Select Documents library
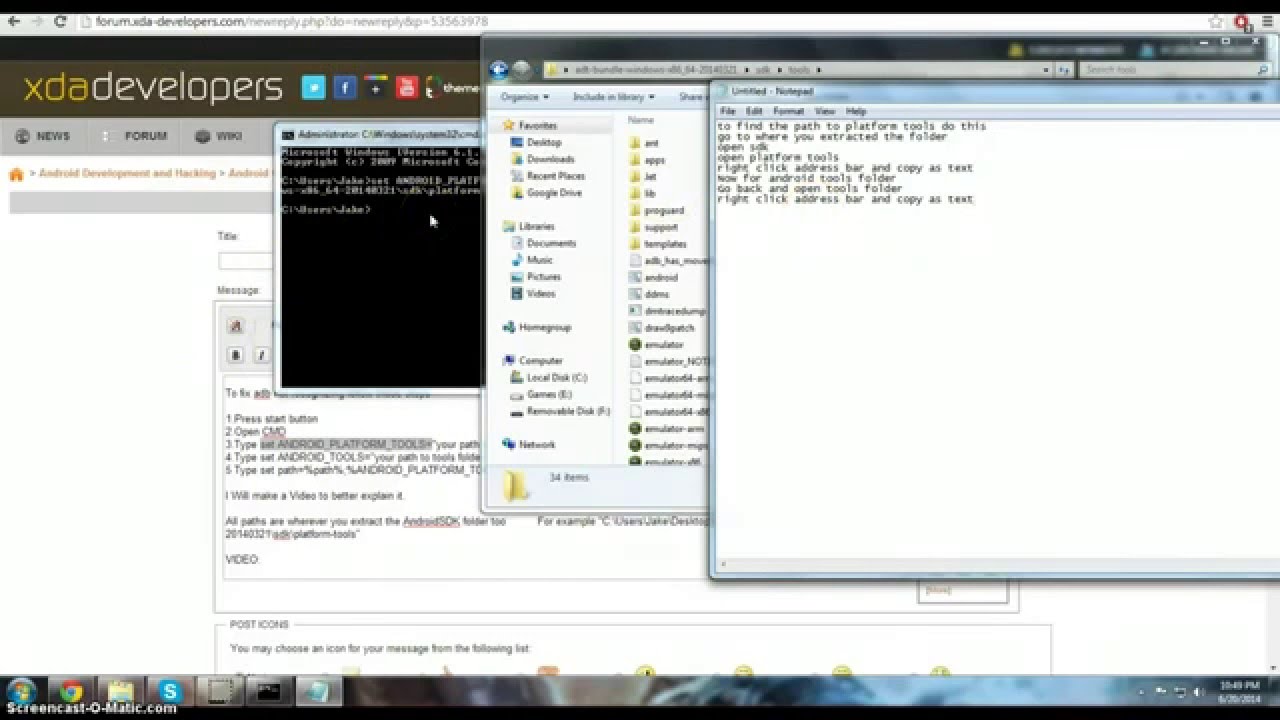Image resolution: width=1280 pixels, height=720 pixels. click(x=543, y=243)
